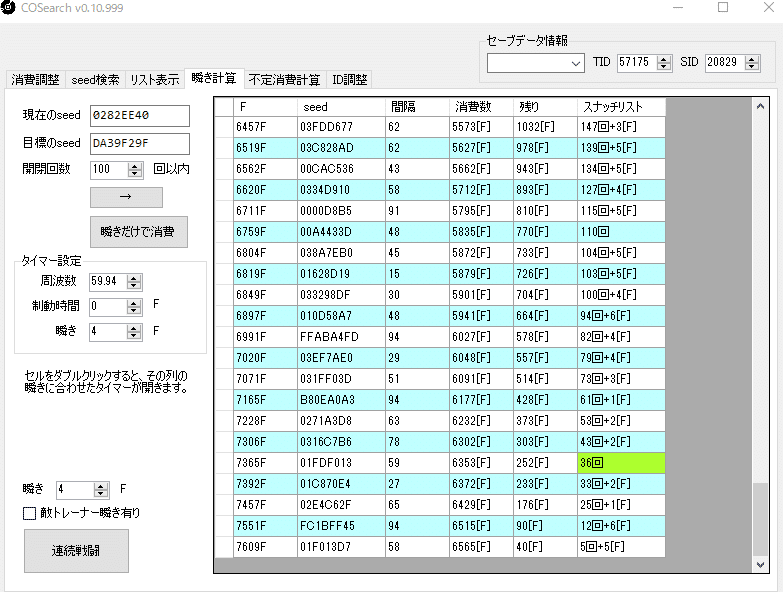783x592 pixels.
Task: Select the cell '94回+6[F]'
Action: (621, 315)
